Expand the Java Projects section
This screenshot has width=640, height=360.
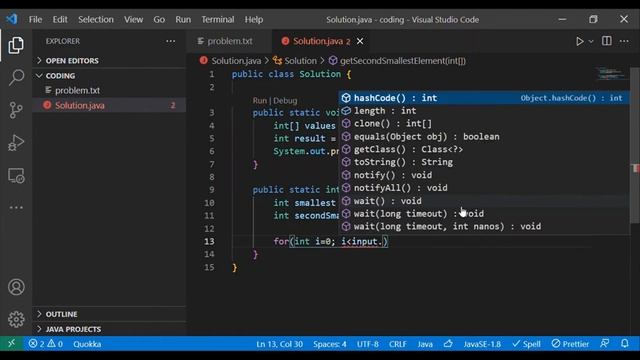pos(109,329)
